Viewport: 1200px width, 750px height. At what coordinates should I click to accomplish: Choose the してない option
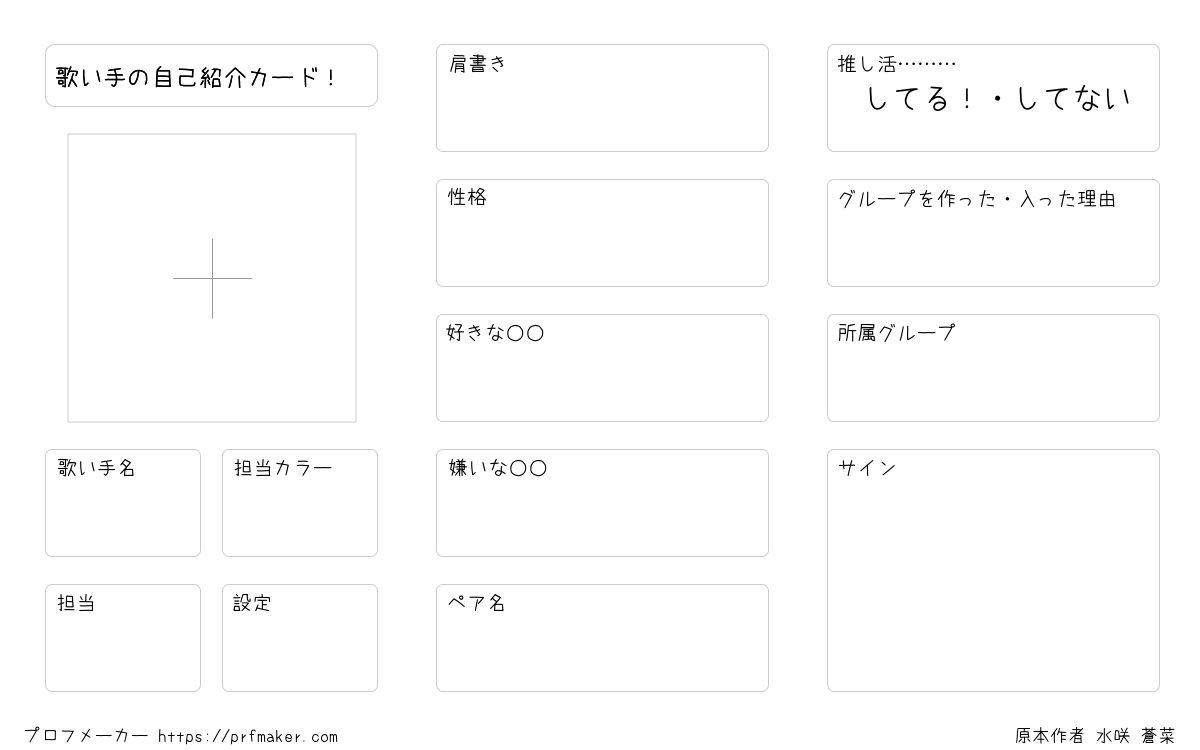1073,99
